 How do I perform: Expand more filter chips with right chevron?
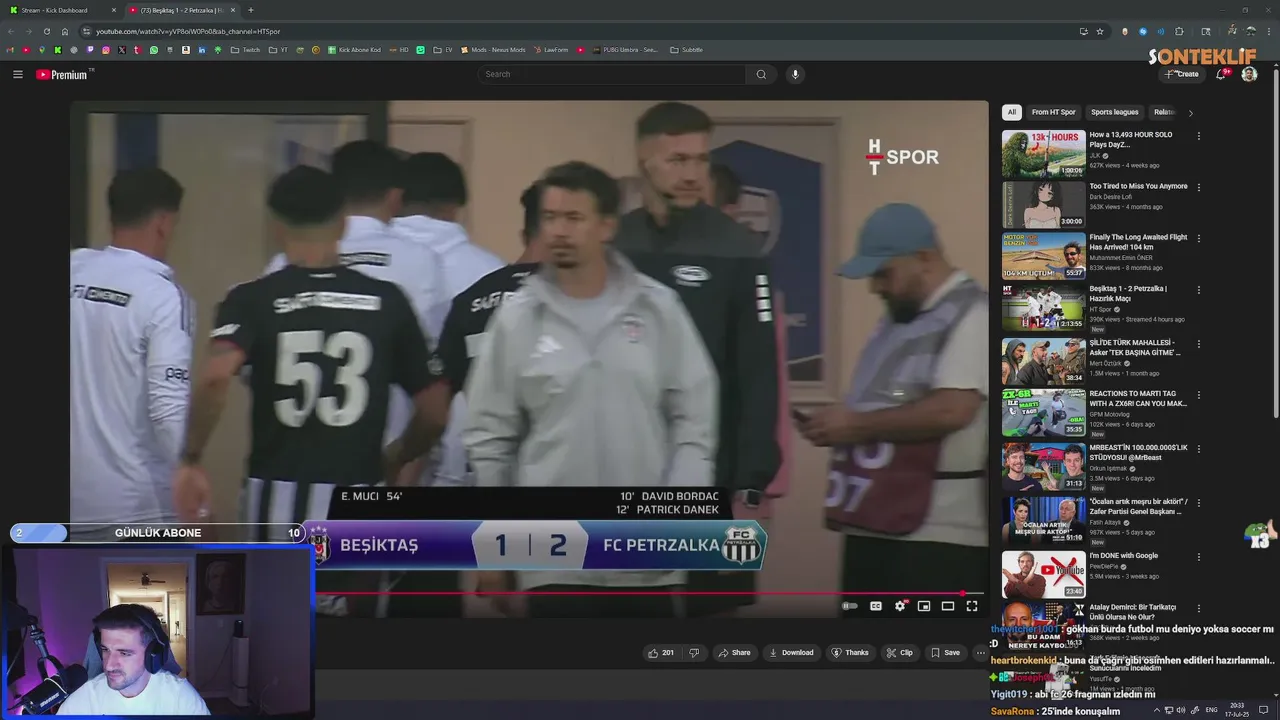point(1190,113)
